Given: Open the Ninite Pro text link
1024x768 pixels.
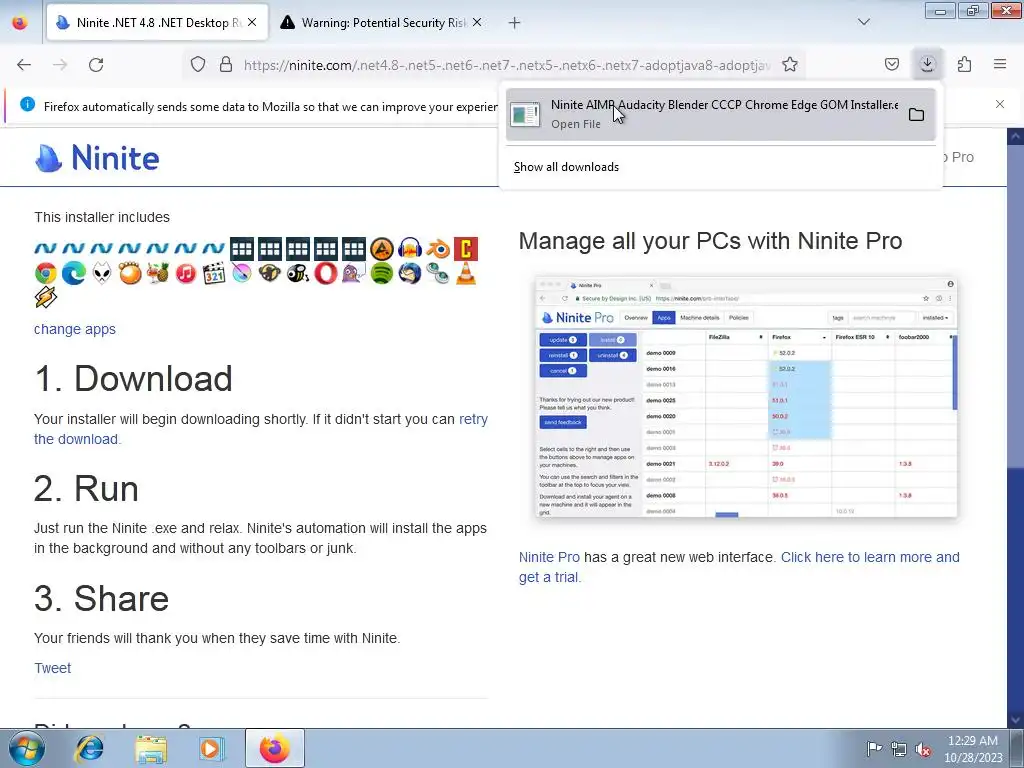Looking at the screenshot, I should pos(549,557).
